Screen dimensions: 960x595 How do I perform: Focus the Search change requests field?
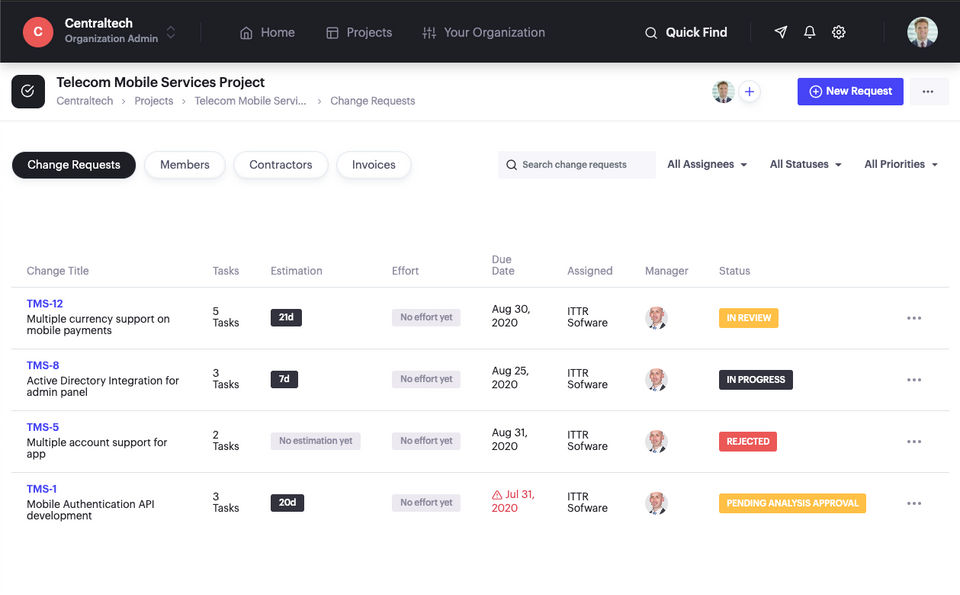coord(577,165)
